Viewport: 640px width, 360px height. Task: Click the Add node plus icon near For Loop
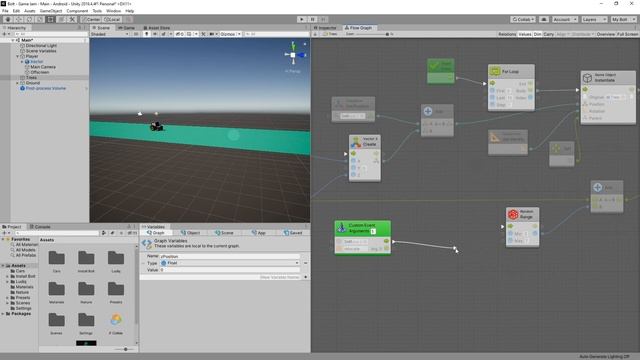point(428,111)
